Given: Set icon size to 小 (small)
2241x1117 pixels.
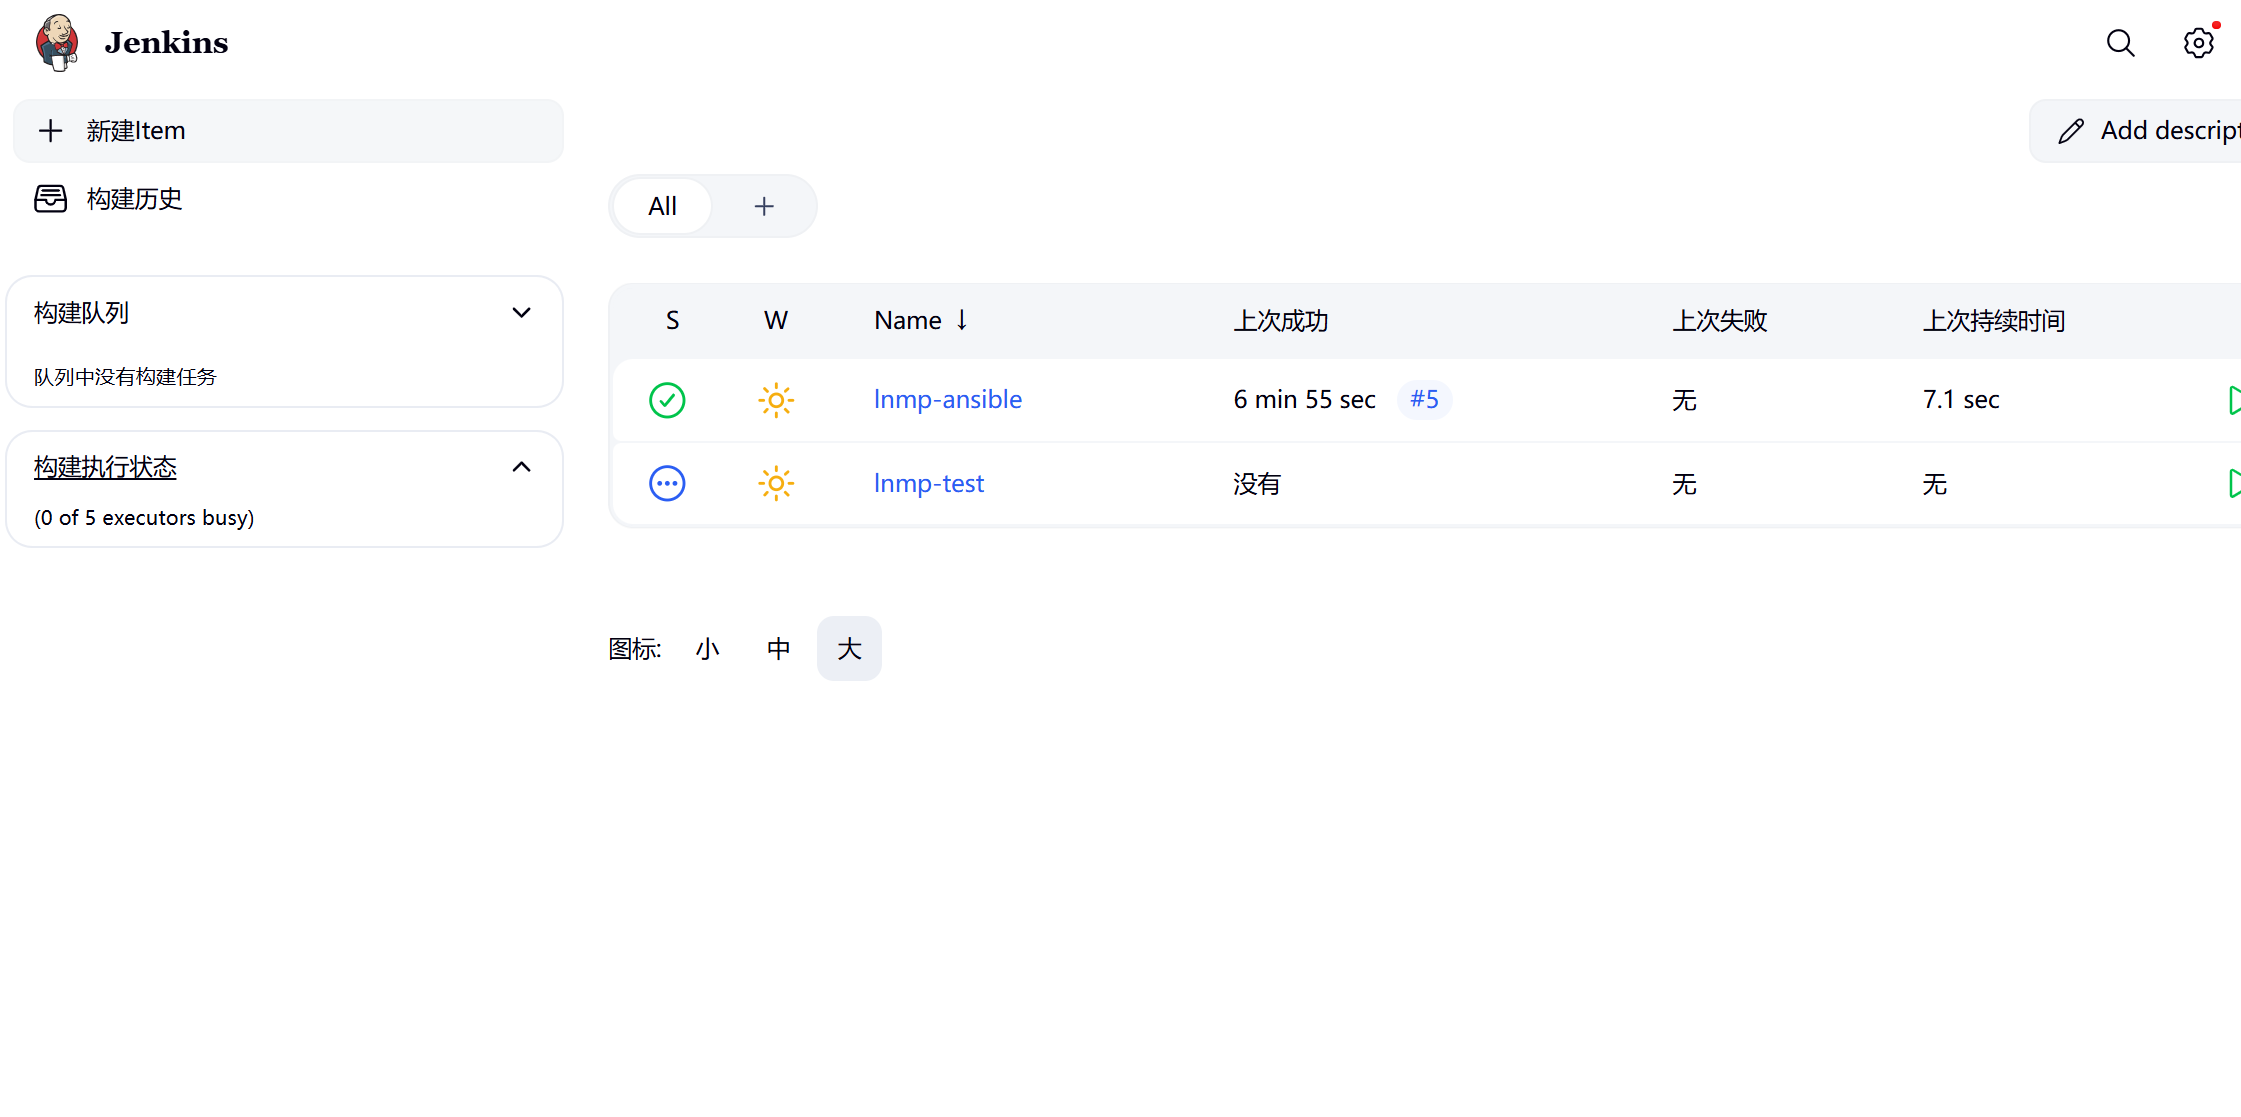Looking at the screenshot, I should point(708,649).
